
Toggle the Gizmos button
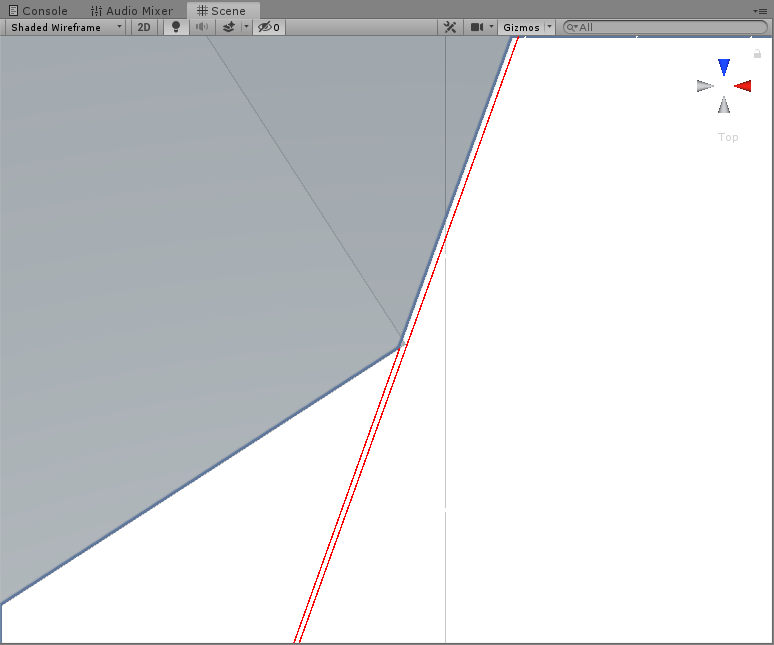coord(521,27)
